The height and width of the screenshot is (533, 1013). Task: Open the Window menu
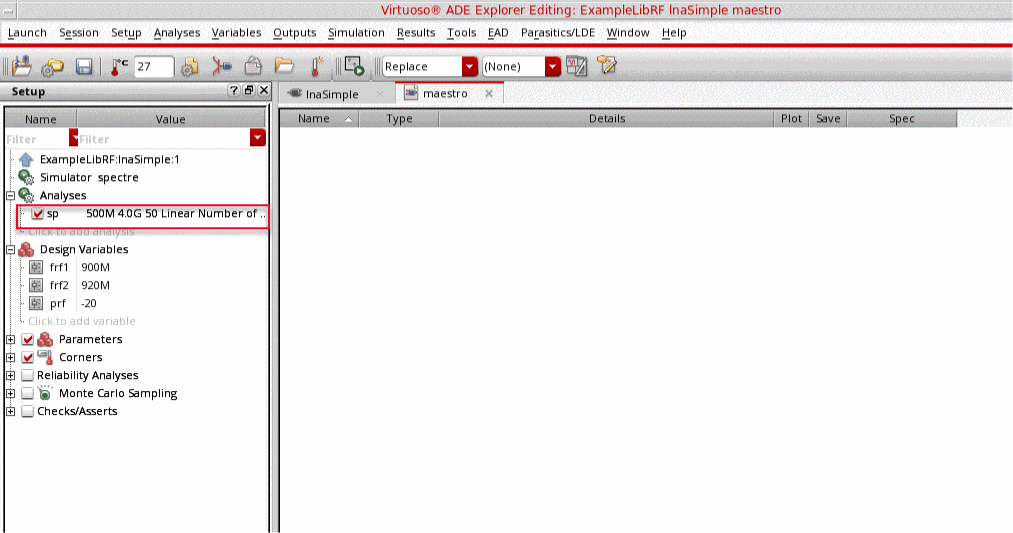[628, 32]
